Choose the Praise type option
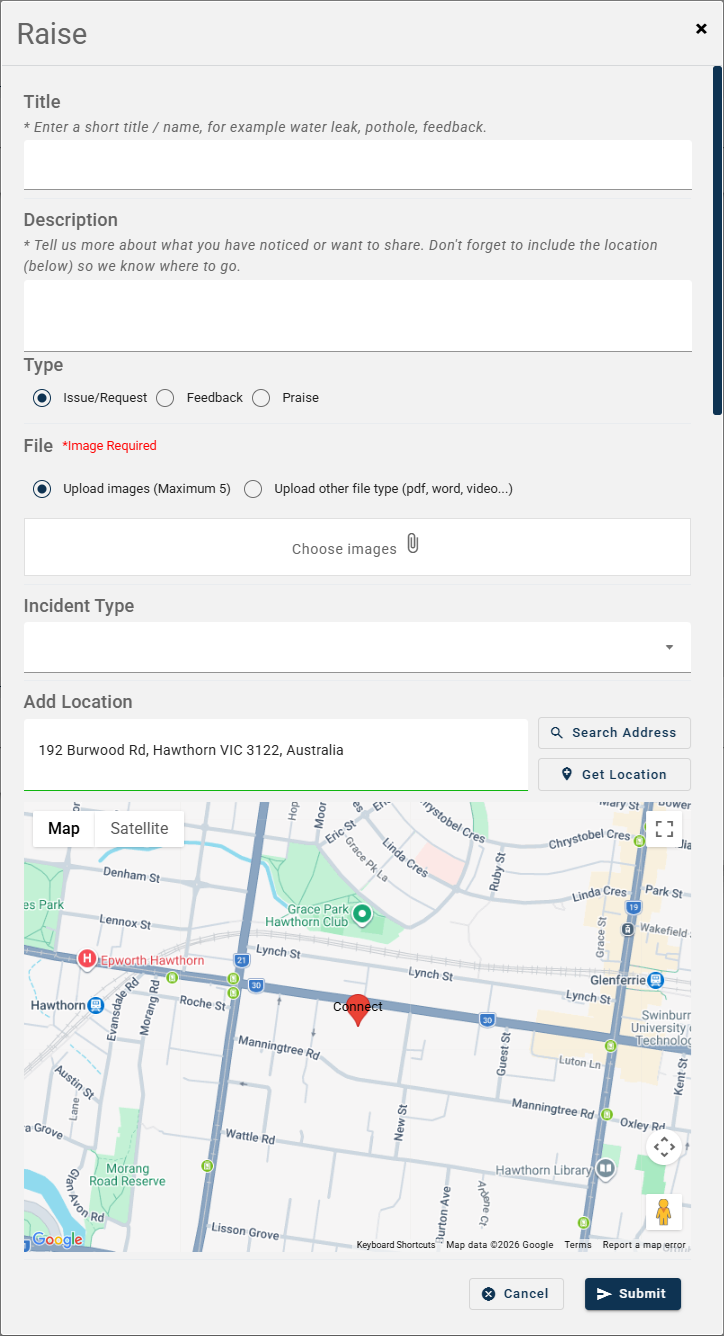The height and width of the screenshot is (1336, 724). tap(261, 398)
